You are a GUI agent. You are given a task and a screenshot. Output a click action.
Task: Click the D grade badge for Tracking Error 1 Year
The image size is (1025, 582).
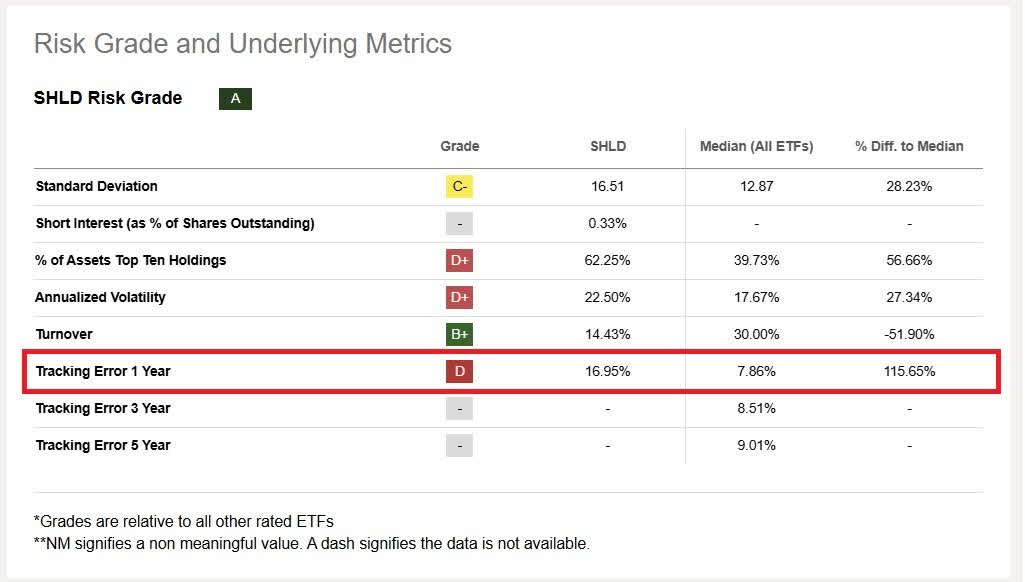pyautogui.click(x=459, y=371)
